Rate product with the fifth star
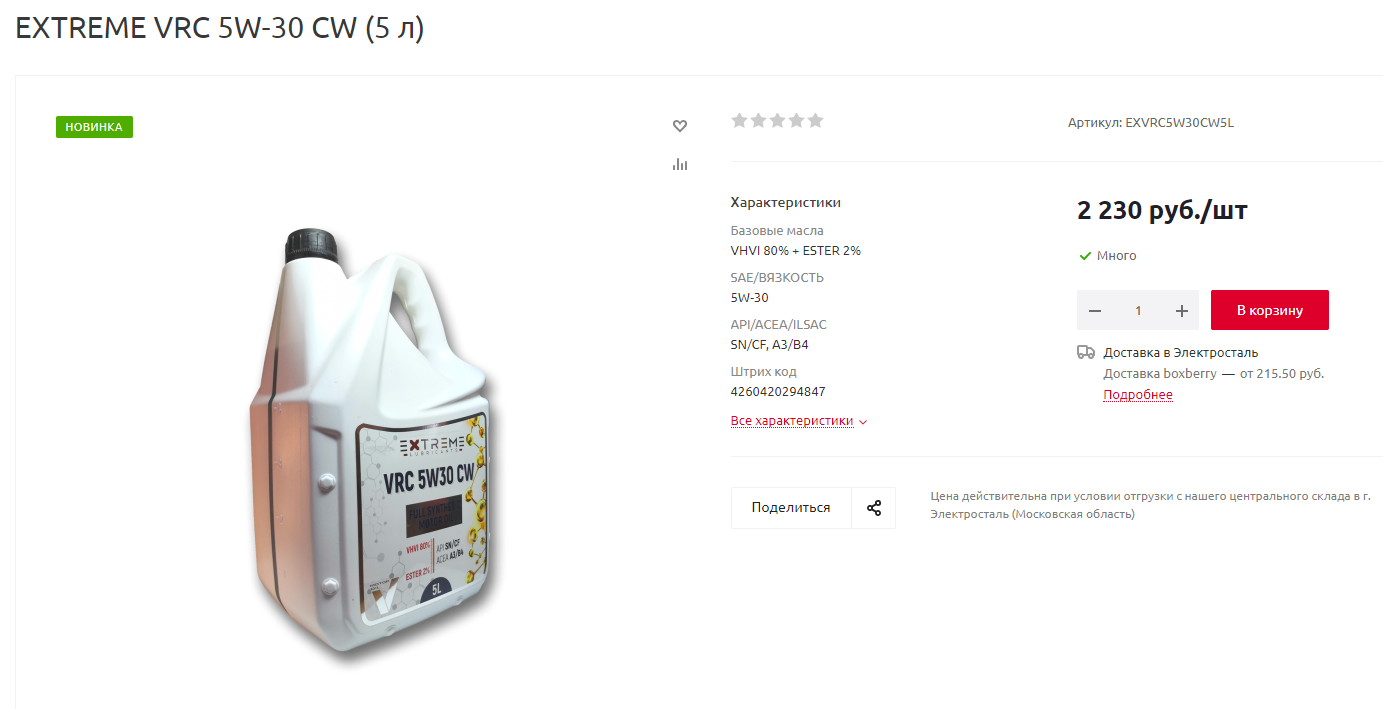The width and height of the screenshot is (1383, 709). point(816,121)
